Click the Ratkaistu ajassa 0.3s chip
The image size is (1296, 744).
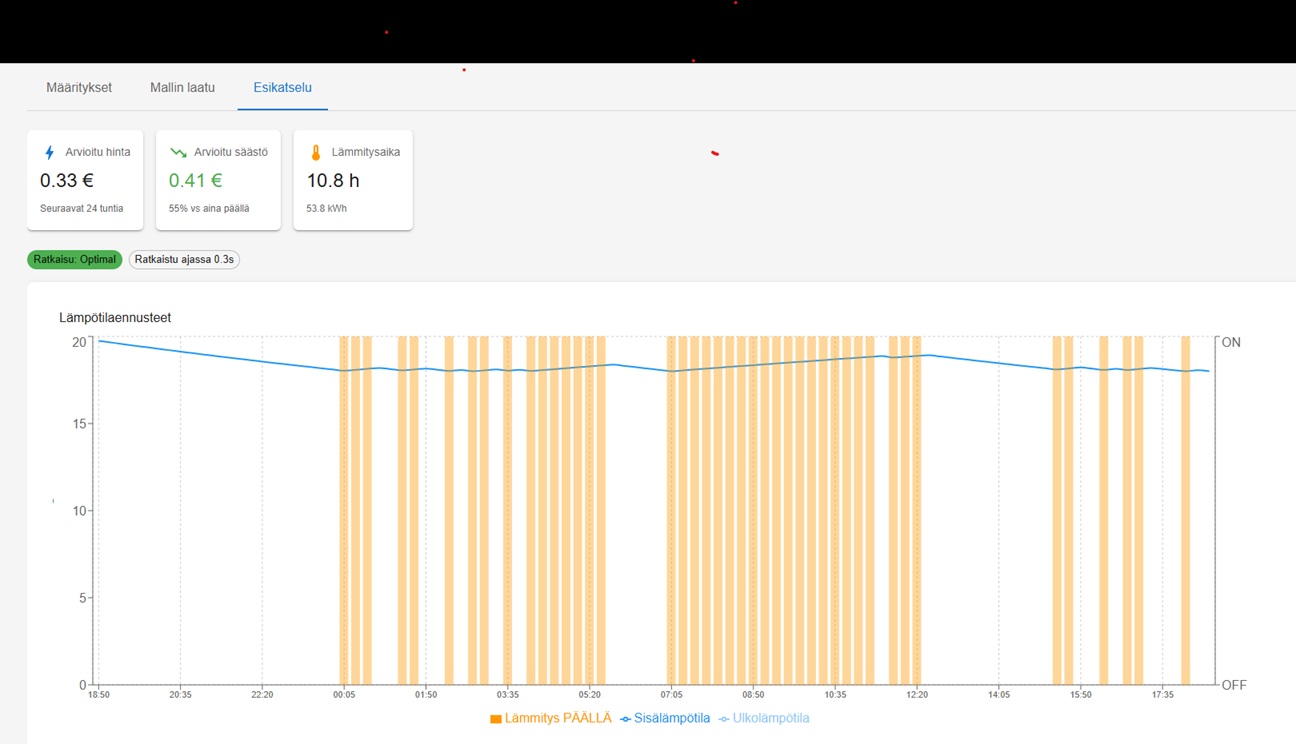tap(184, 260)
